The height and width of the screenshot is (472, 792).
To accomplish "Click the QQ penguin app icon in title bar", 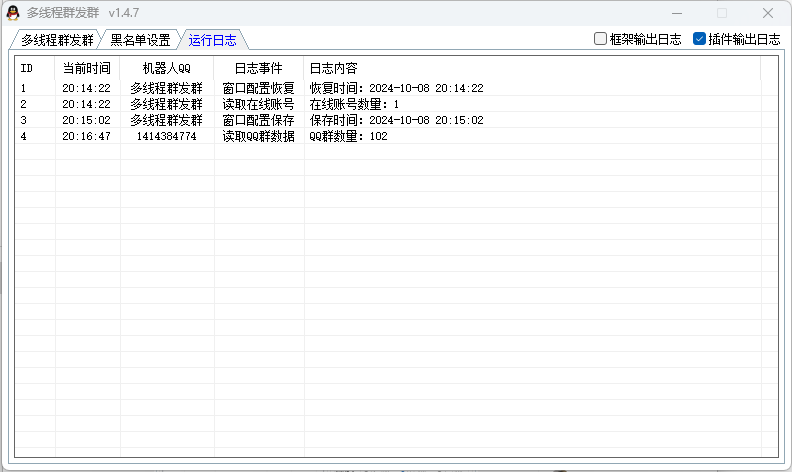I will pos(13,13).
